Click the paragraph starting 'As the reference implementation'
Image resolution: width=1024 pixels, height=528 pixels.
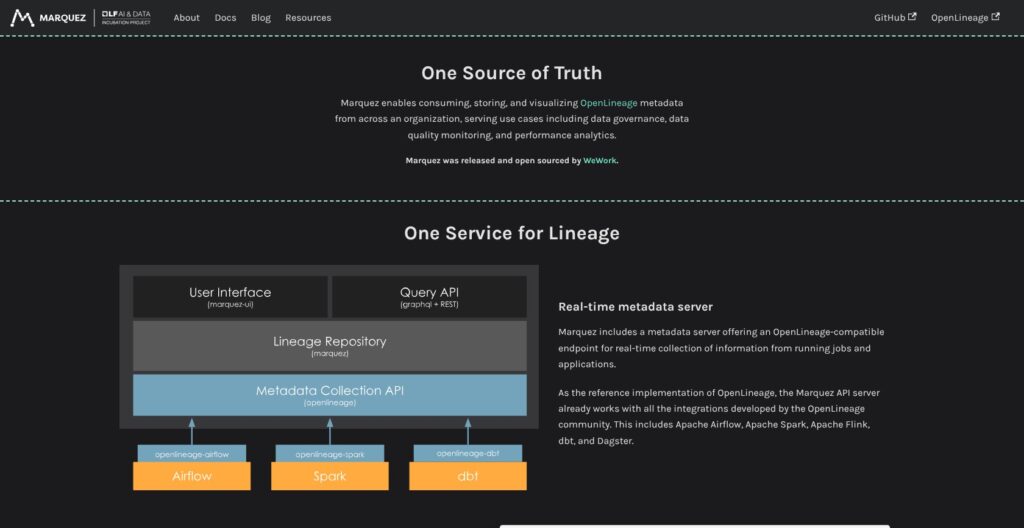721,417
